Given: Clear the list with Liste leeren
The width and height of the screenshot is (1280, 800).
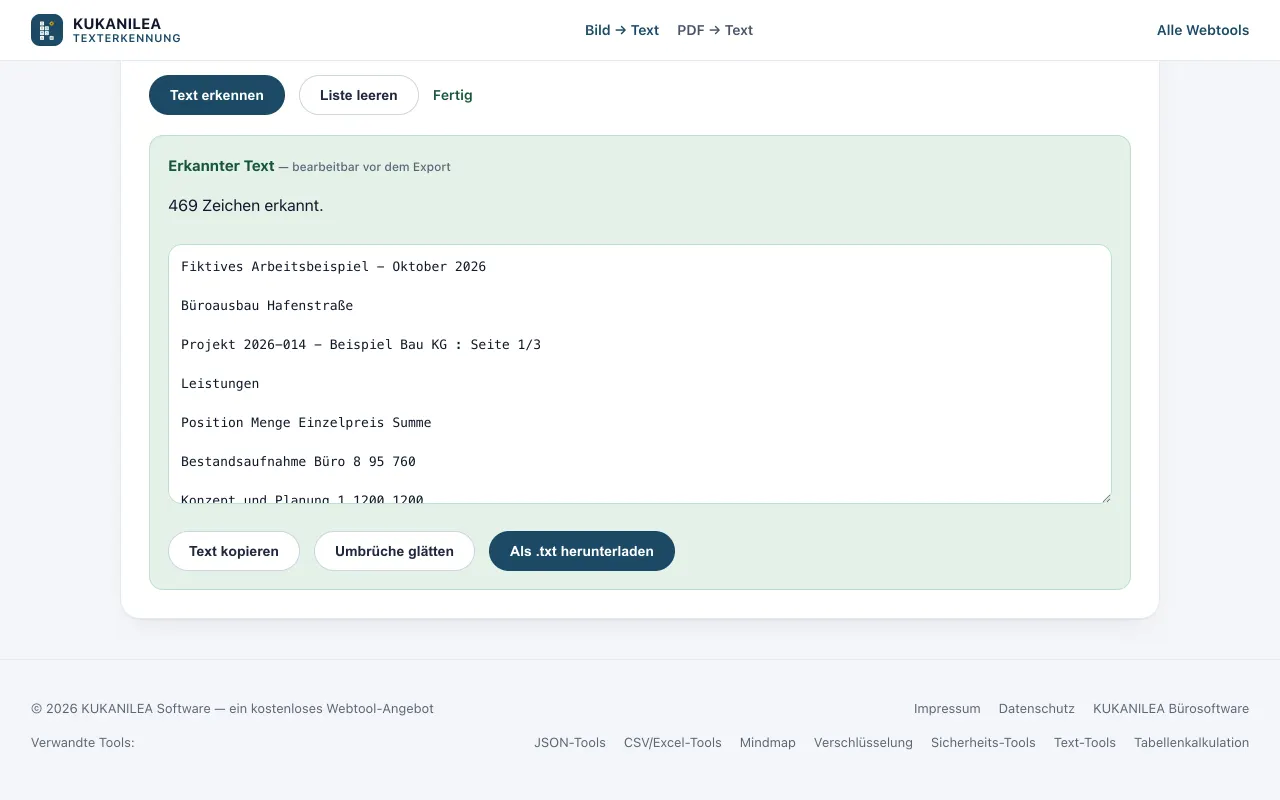Looking at the screenshot, I should 359,95.
